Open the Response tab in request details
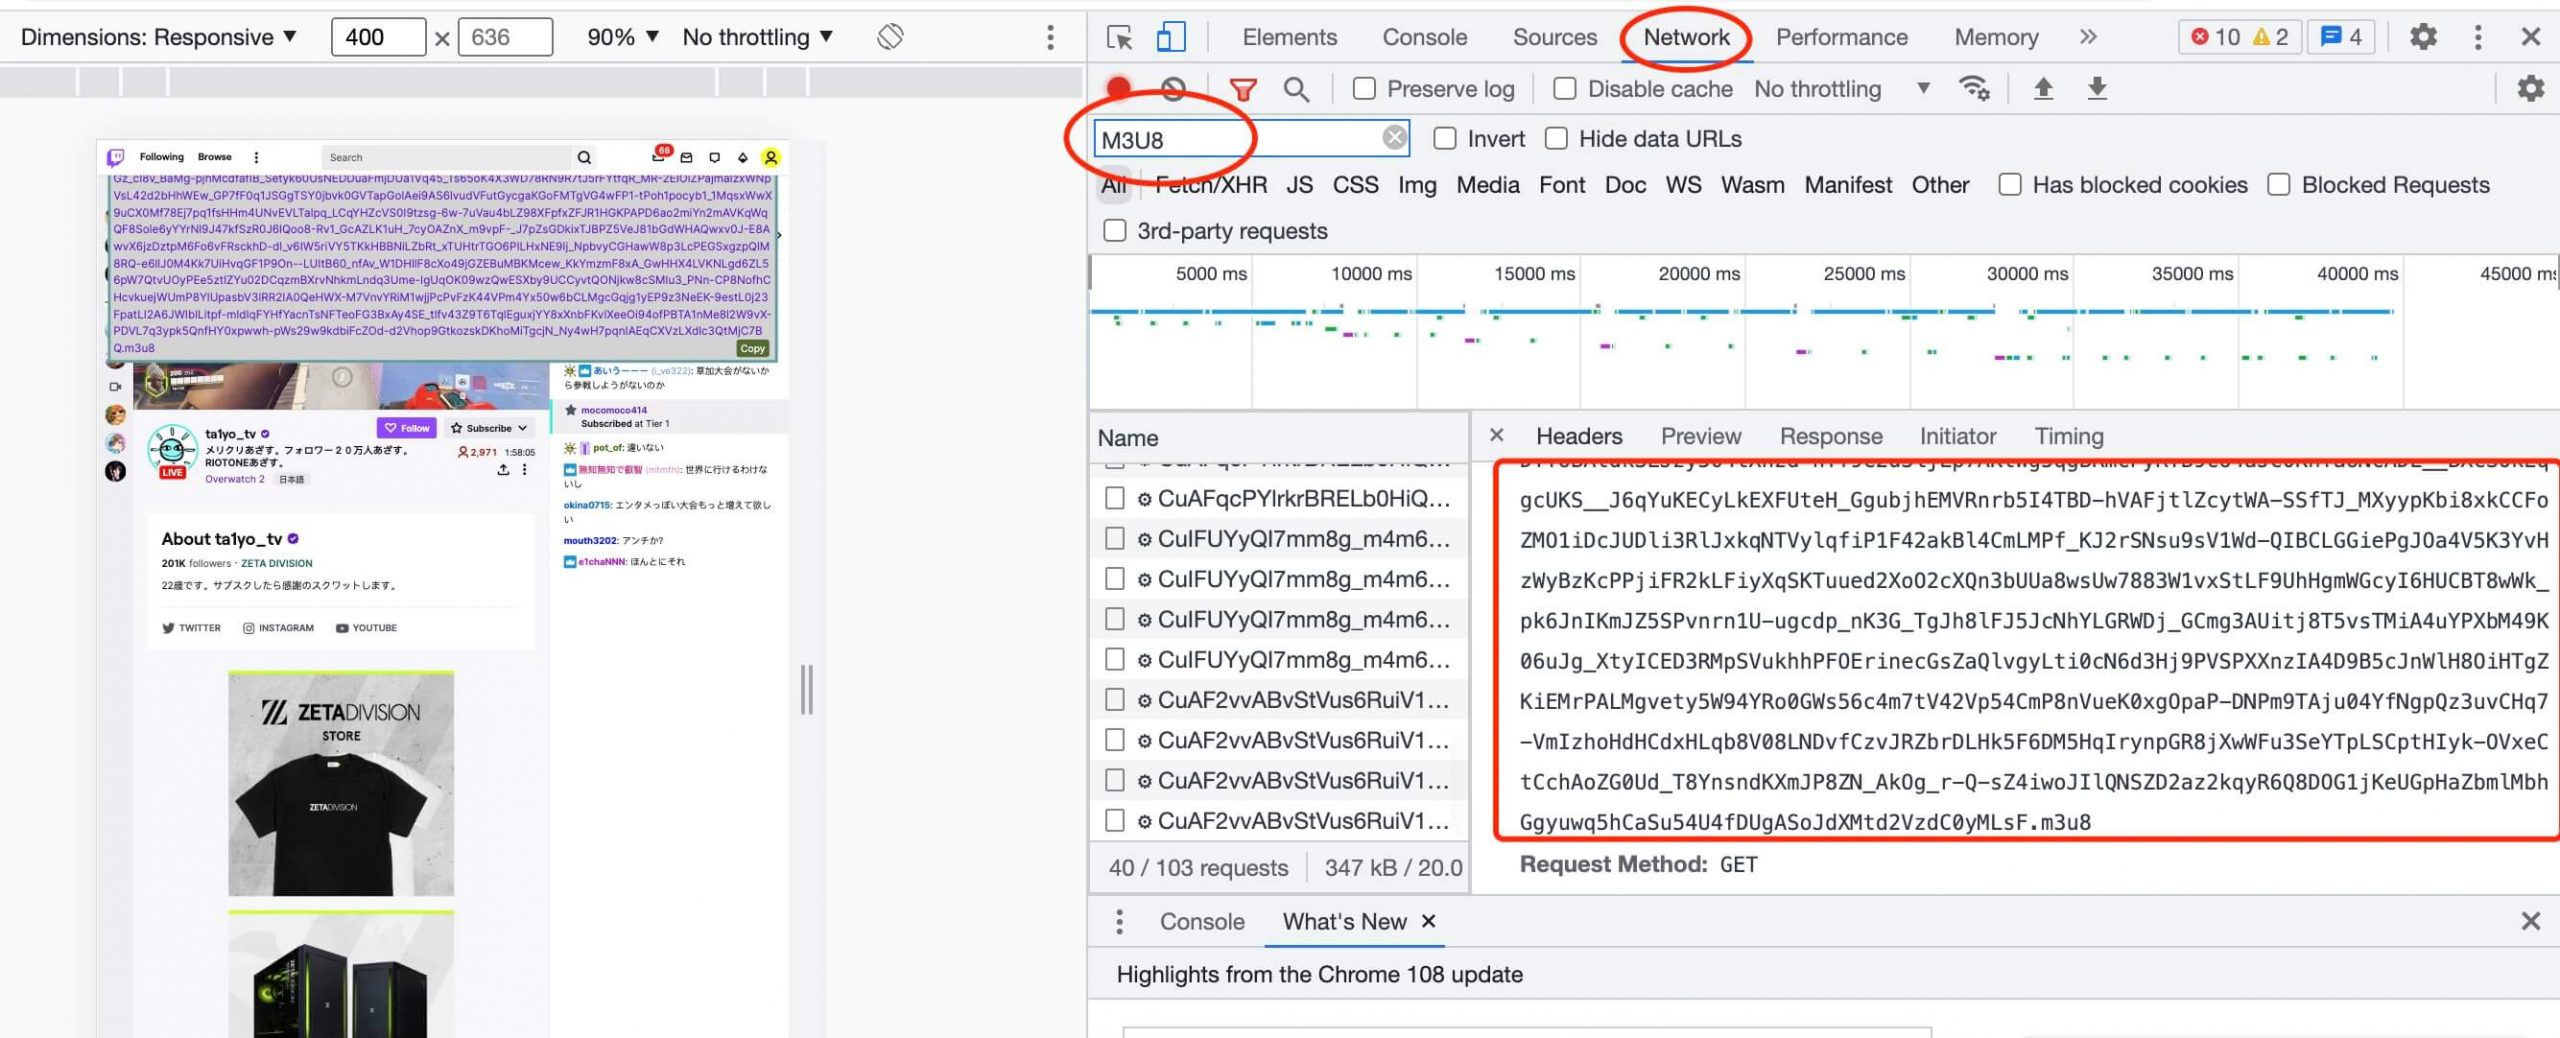2560x1038 pixels. tap(1830, 436)
